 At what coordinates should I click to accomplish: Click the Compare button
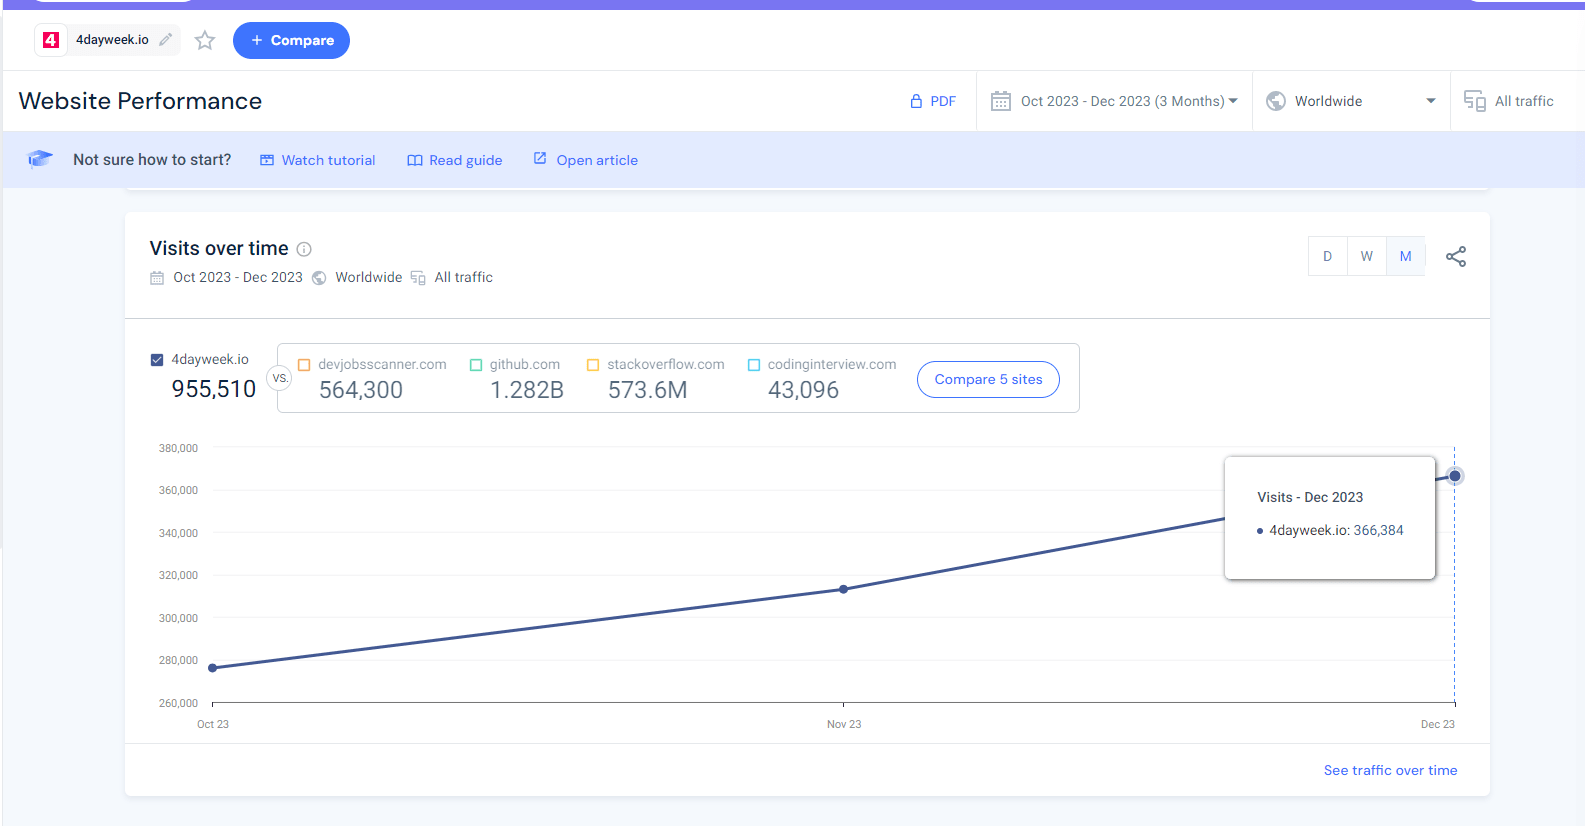pos(291,40)
